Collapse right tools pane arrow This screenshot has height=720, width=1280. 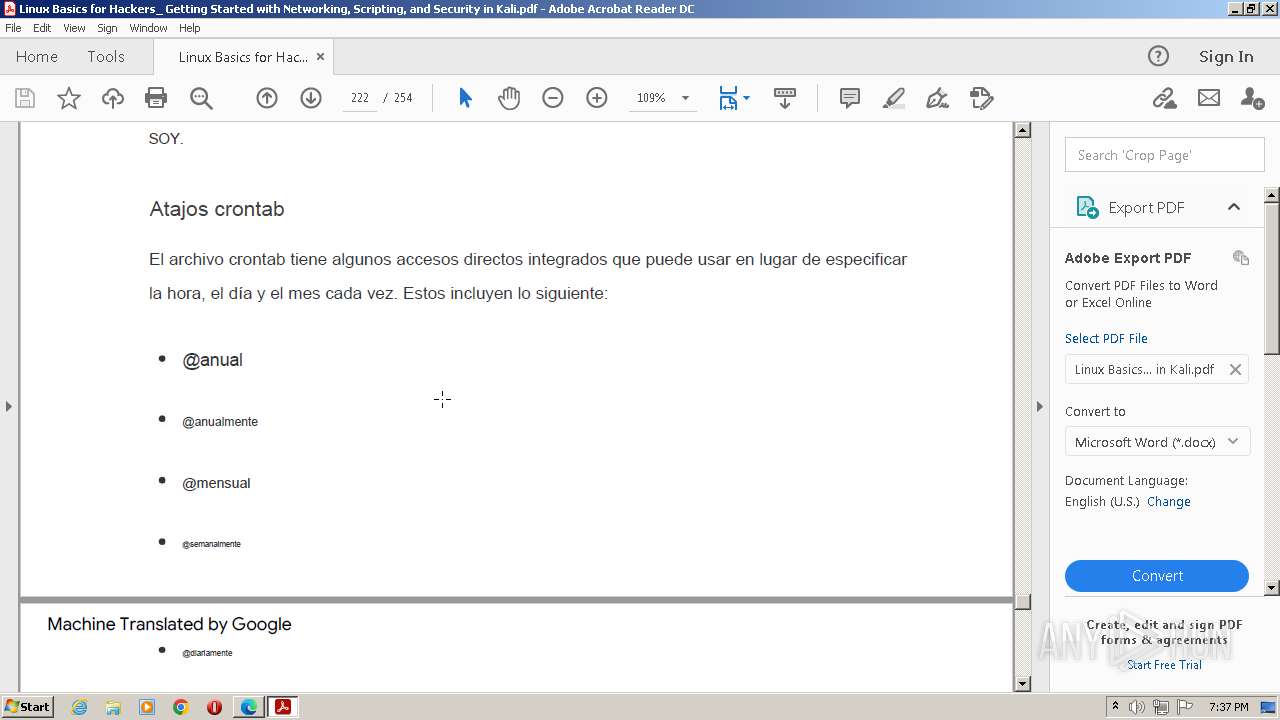(x=1039, y=406)
